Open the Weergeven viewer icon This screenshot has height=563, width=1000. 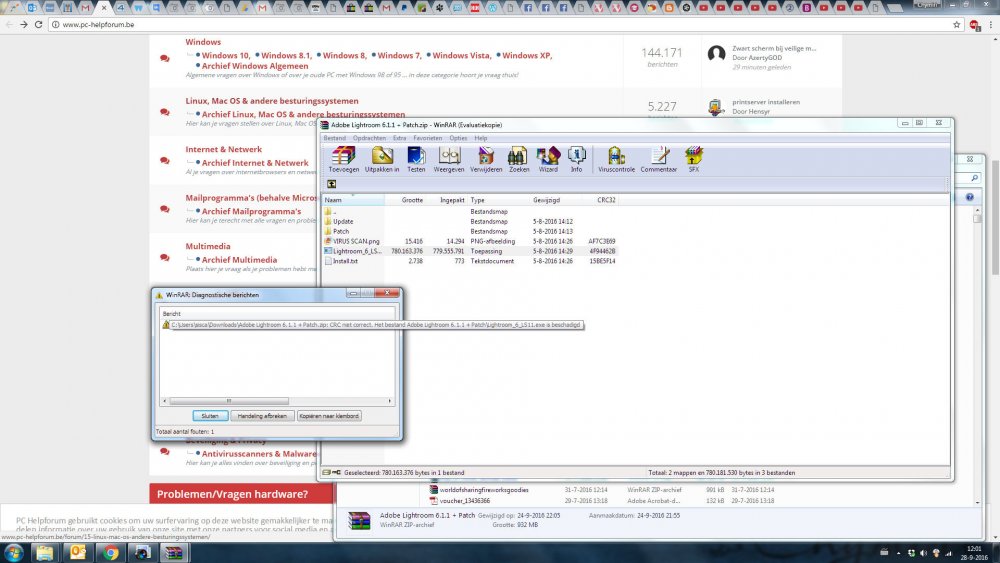pos(449,157)
